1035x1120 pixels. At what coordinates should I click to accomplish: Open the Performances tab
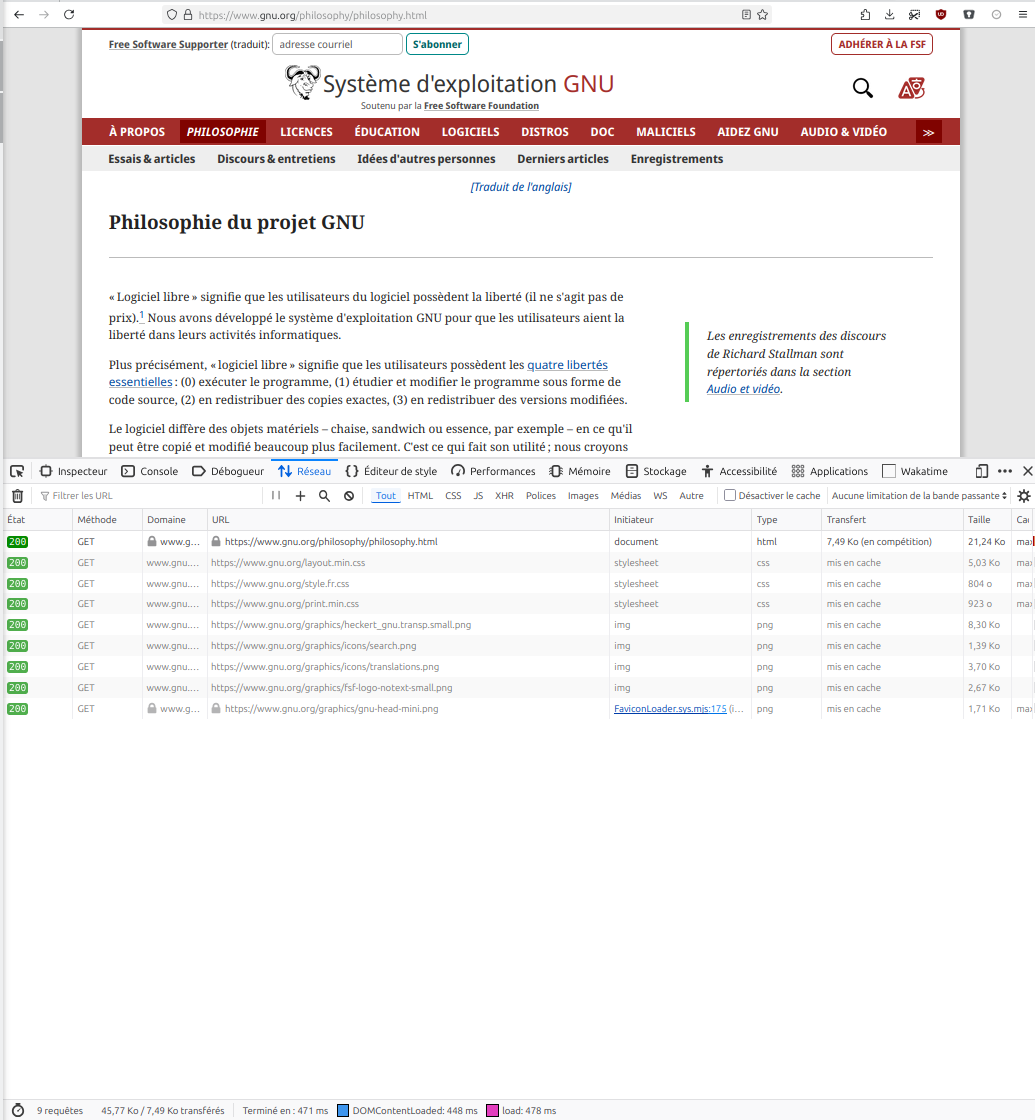tap(493, 471)
